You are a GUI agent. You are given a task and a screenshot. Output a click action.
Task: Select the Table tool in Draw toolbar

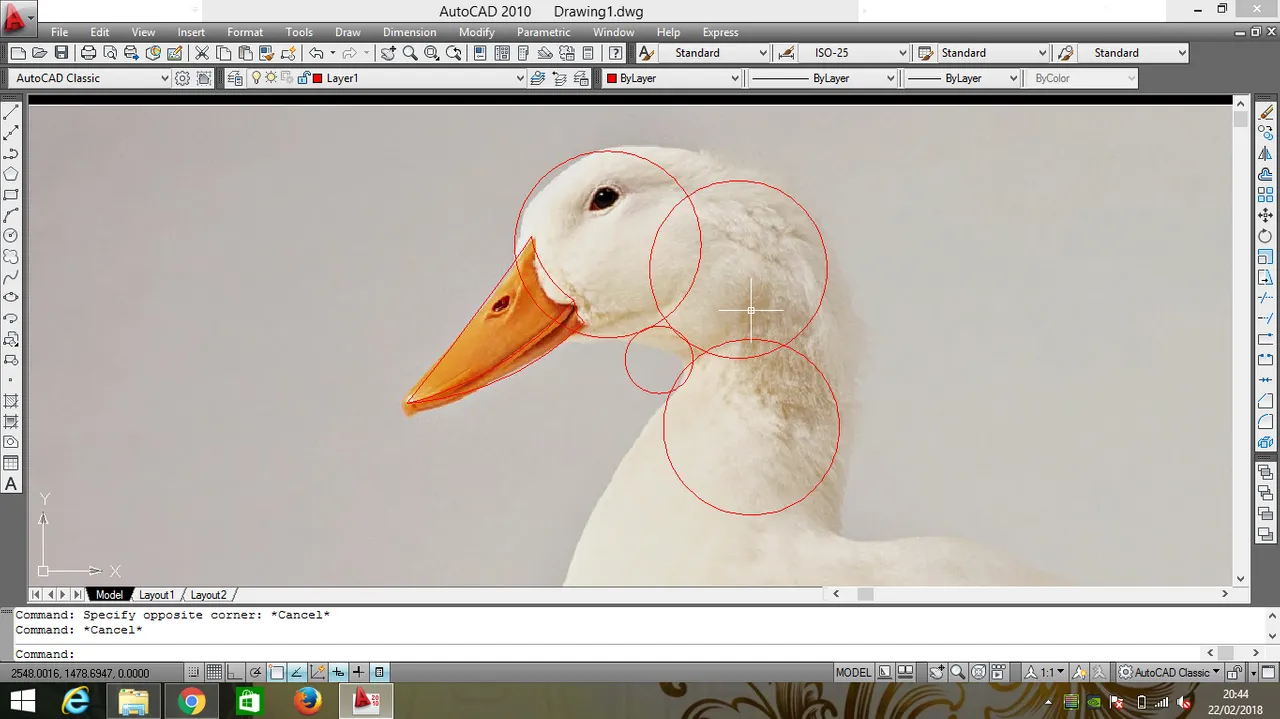pyautogui.click(x=11, y=463)
